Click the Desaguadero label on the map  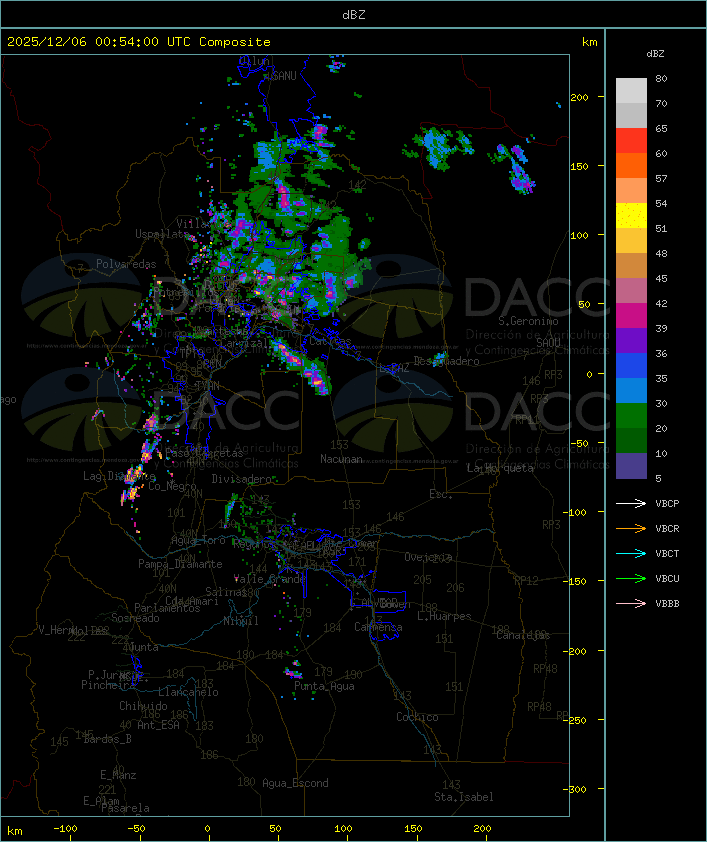[x=447, y=361]
